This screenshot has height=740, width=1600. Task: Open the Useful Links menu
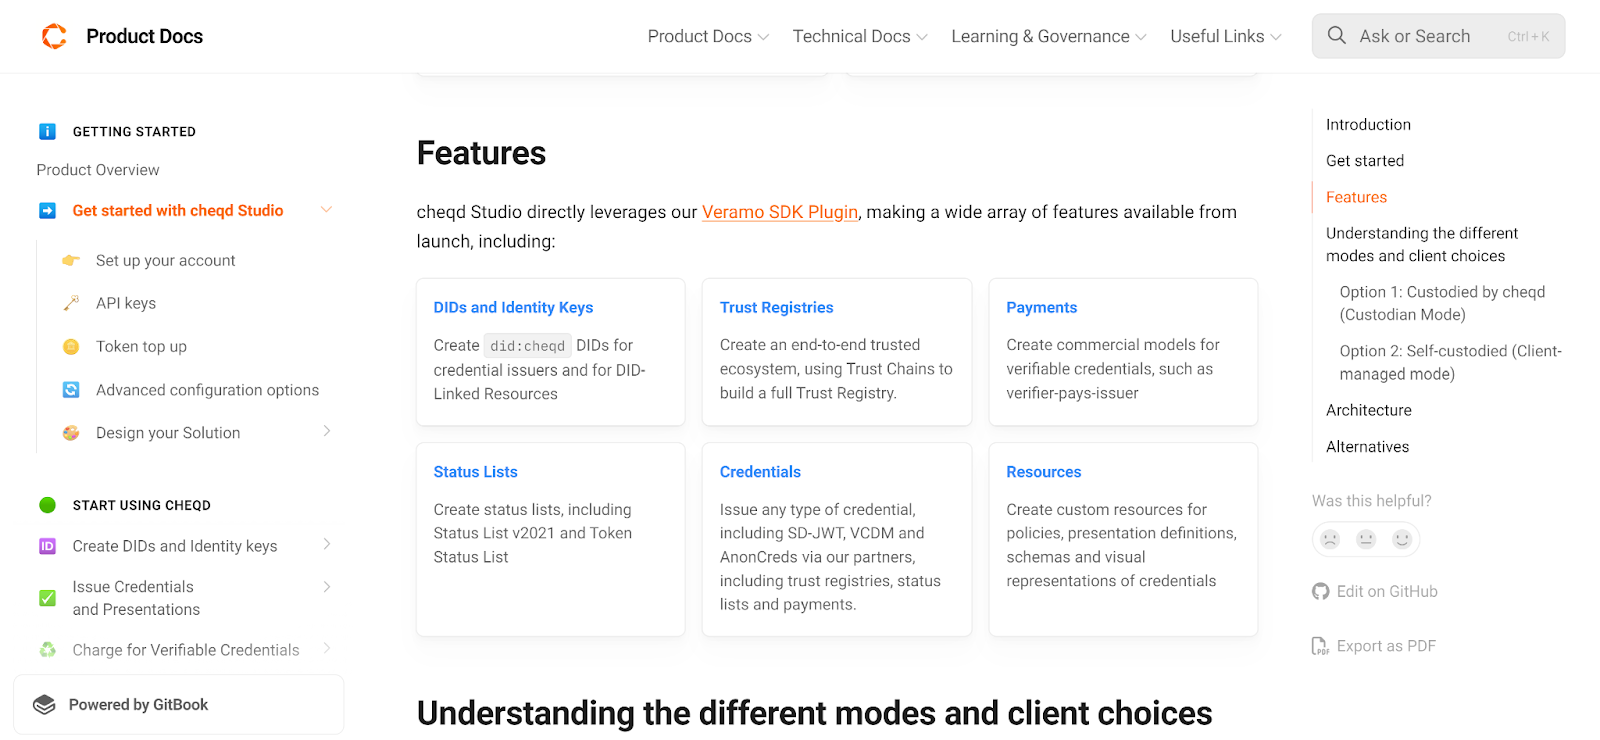(1225, 37)
